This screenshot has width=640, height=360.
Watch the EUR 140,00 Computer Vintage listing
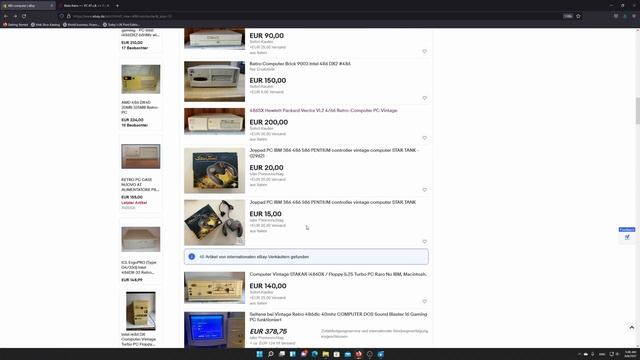(424, 302)
